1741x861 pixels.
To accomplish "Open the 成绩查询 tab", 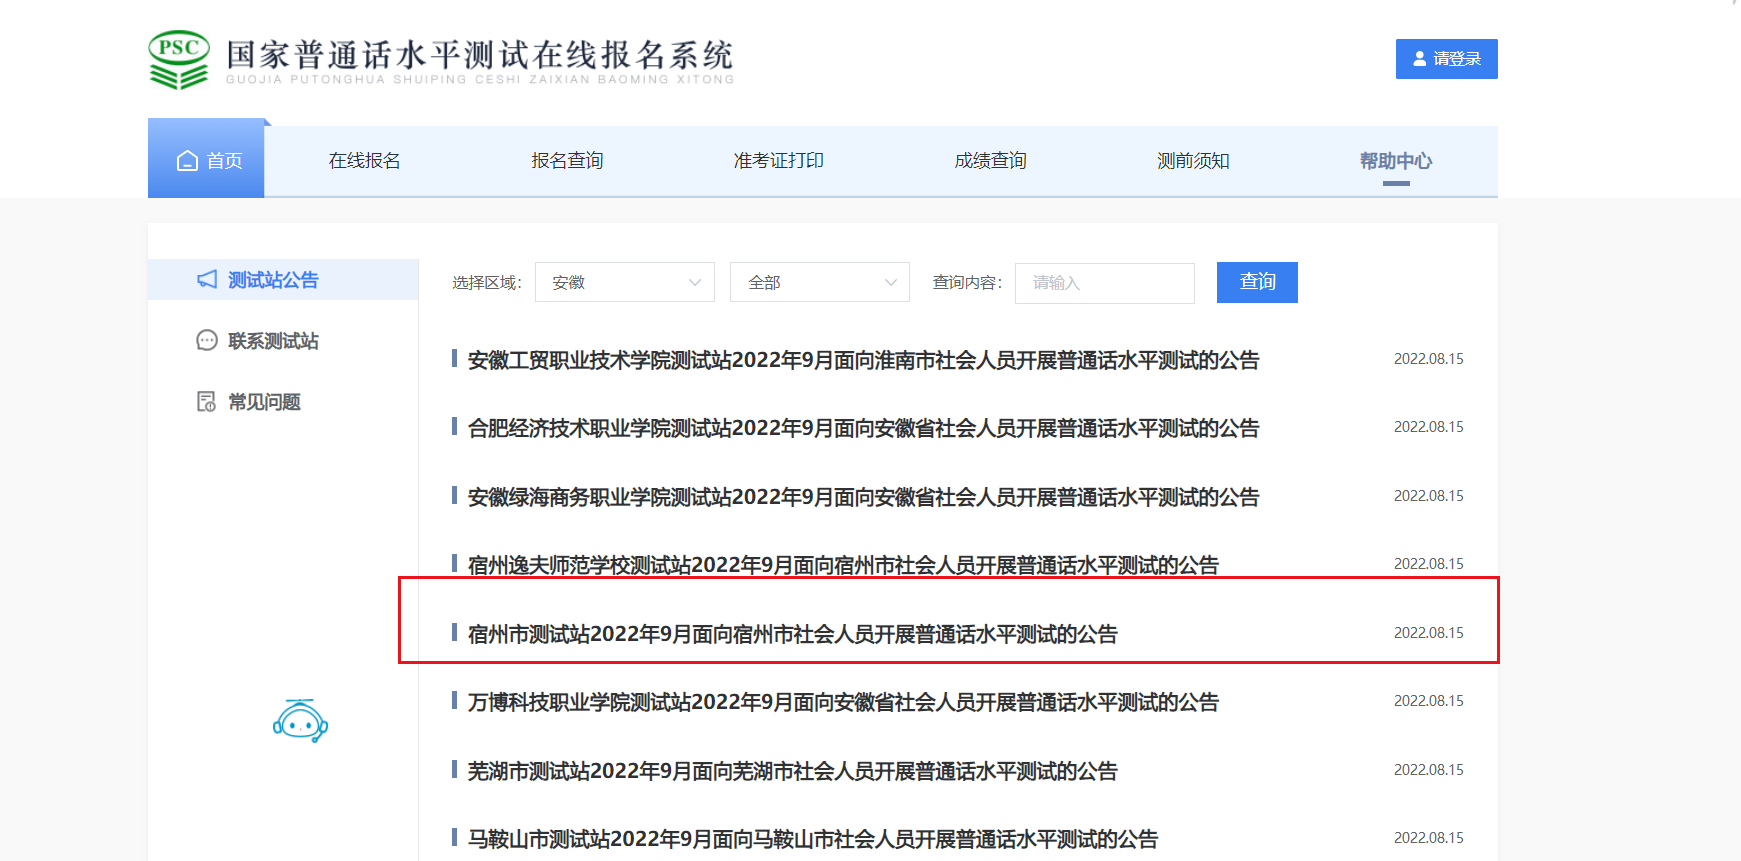I will click(x=990, y=161).
